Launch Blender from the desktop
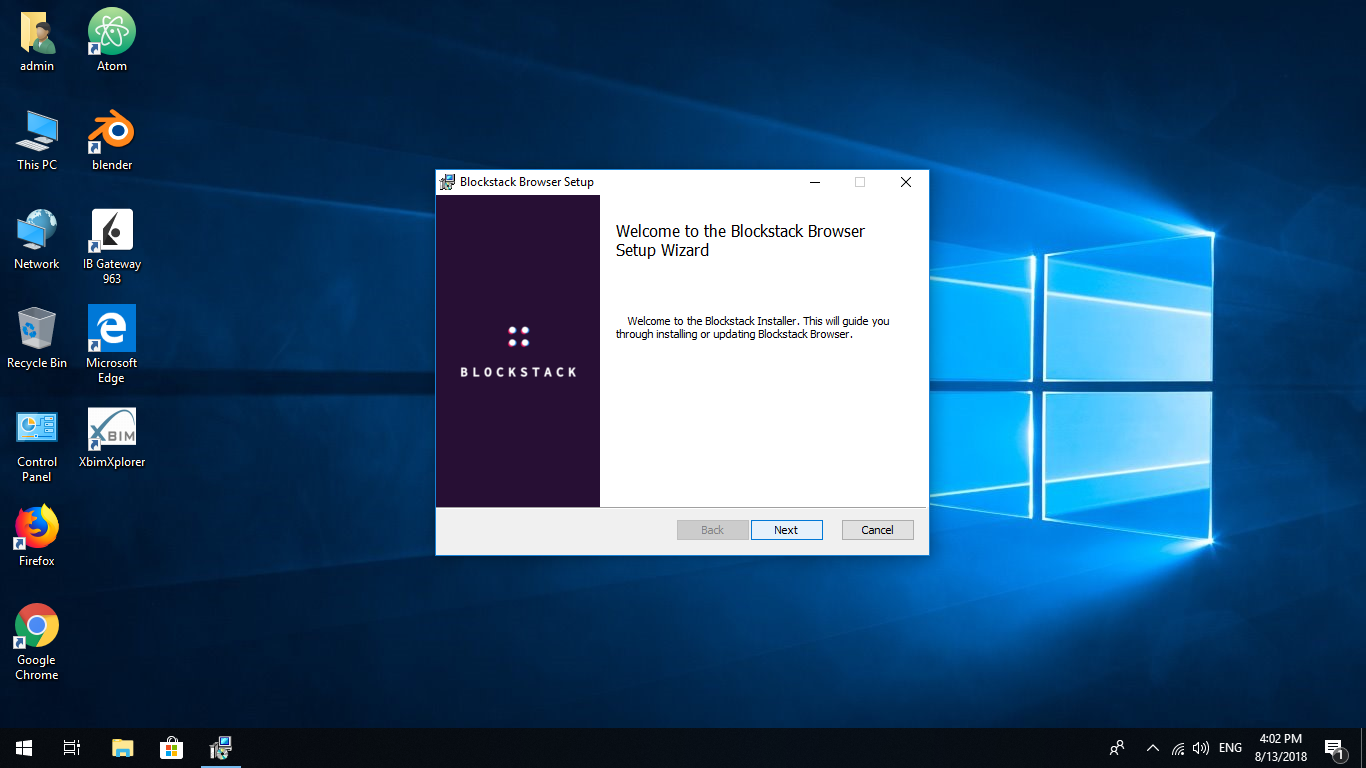Image resolution: width=1366 pixels, height=768 pixels. [111, 130]
